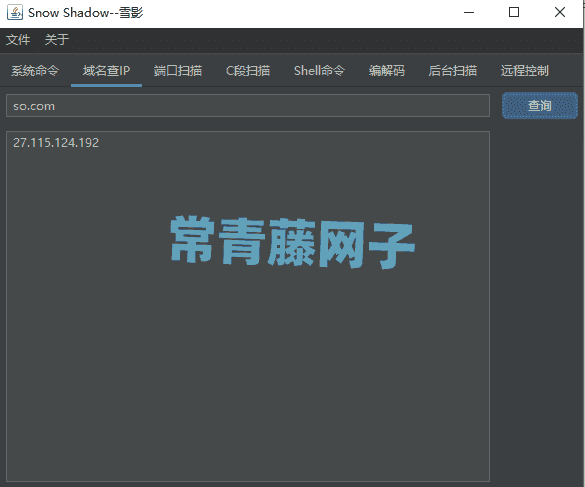Click the 查询 query button

[539, 106]
